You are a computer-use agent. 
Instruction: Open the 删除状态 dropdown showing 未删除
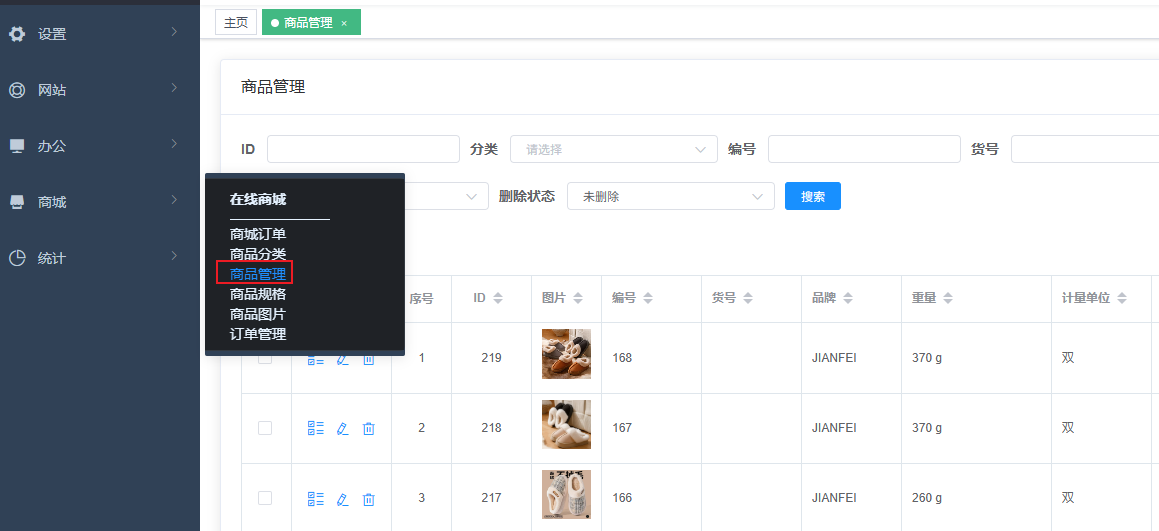pos(670,196)
